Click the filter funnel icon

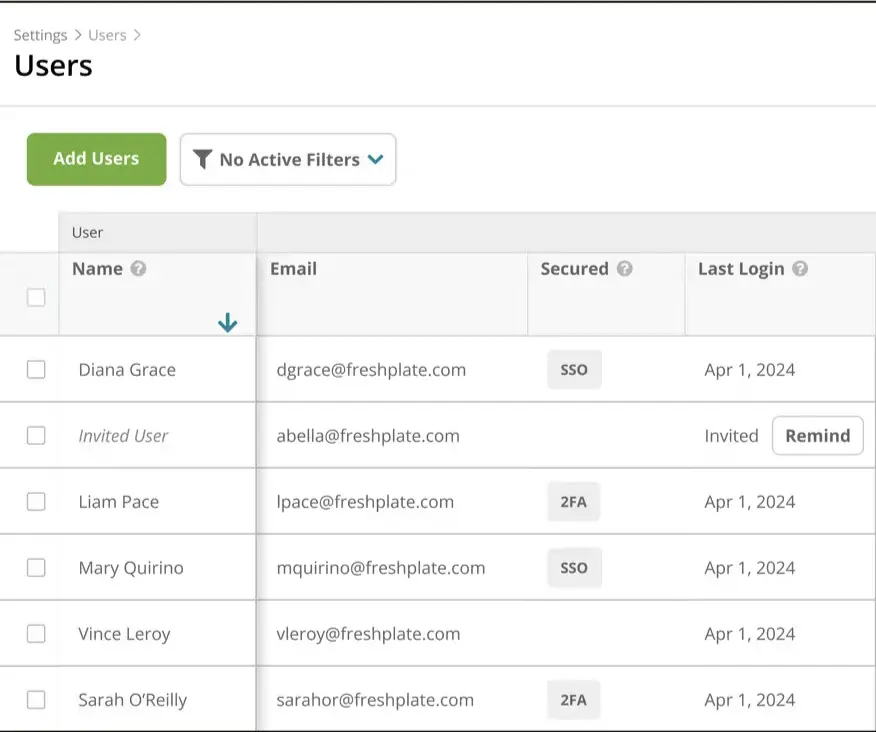click(204, 159)
